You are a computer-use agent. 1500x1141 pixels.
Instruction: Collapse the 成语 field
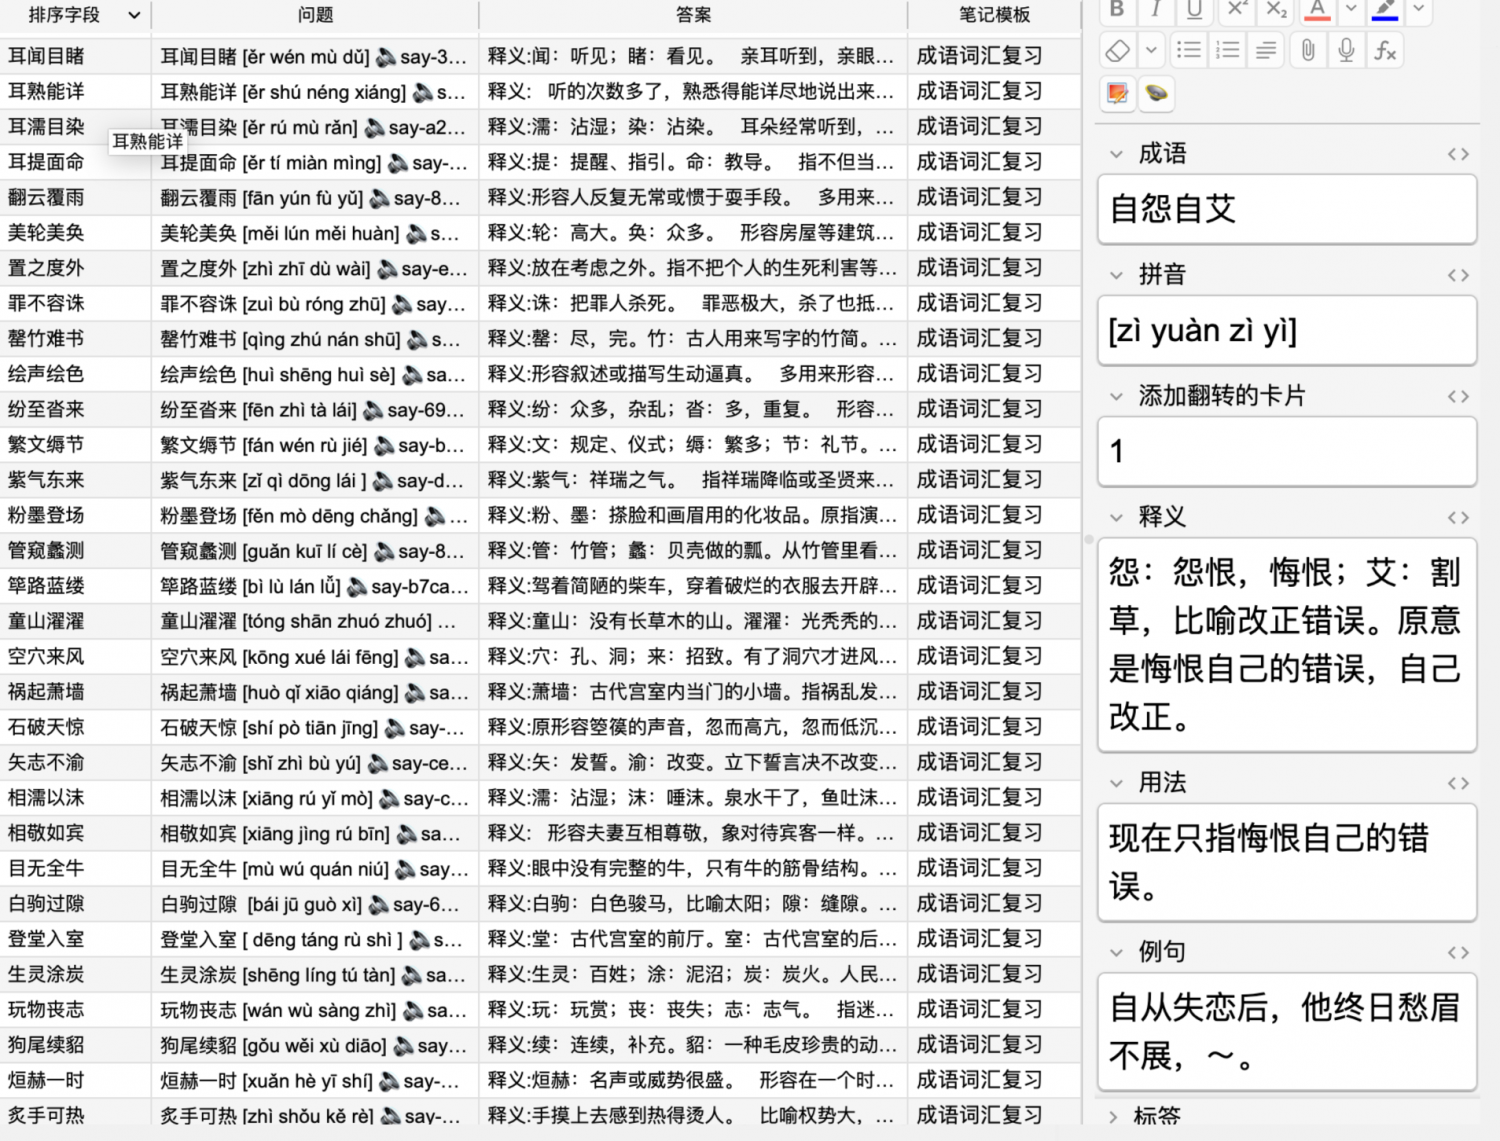pos(1116,154)
